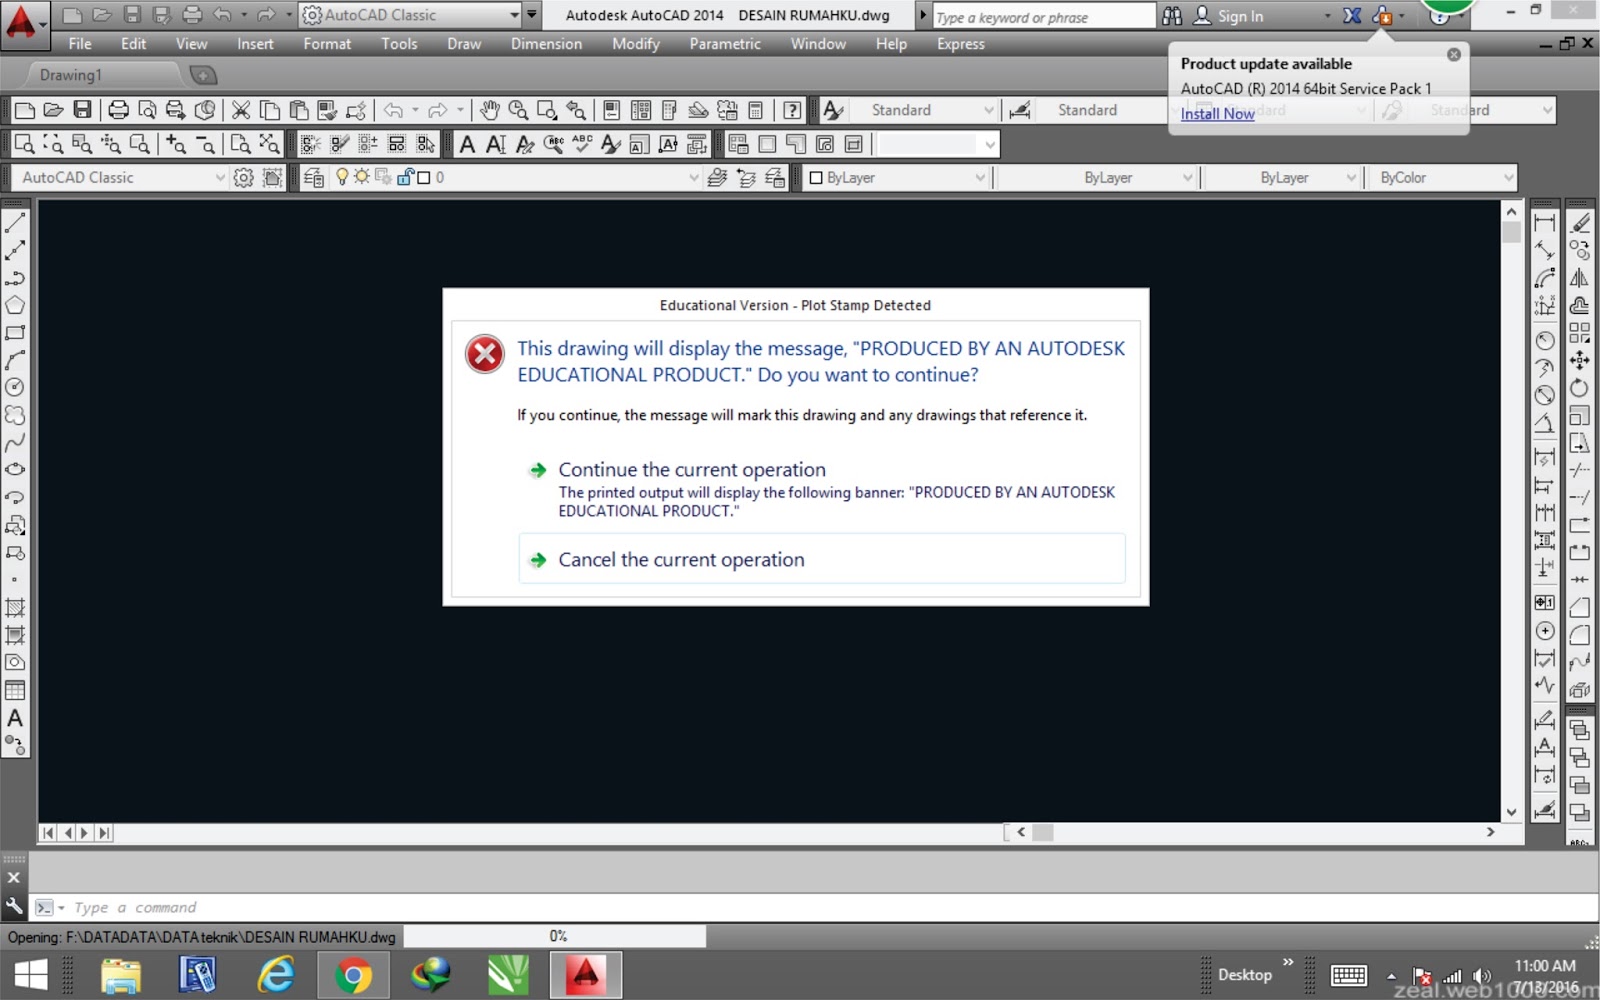This screenshot has height=1000, width=1600.
Task: Select the Move tool in Modify toolbar
Action: click(1580, 360)
